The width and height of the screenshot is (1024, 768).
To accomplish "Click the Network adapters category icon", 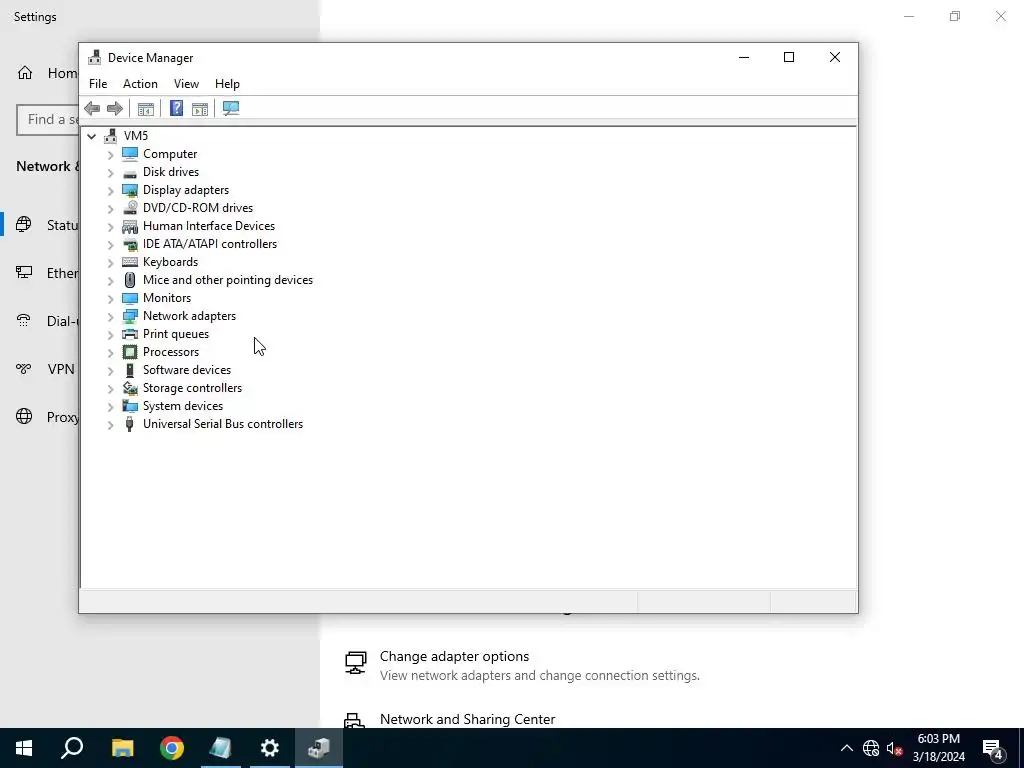I will 130,316.
